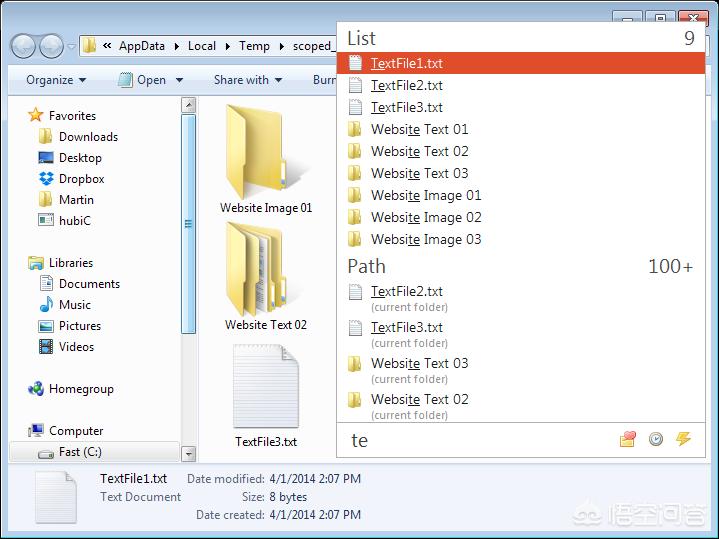The height and width of the screenshot is (539, 719).
Task: Choose Website Text 03 in List results
Action: (521, 173)
